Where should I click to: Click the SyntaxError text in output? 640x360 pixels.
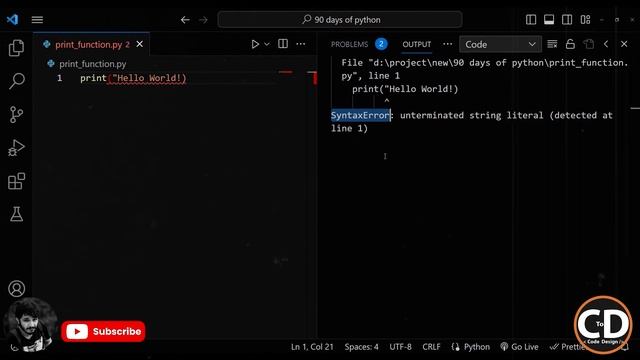click(360, 115)
